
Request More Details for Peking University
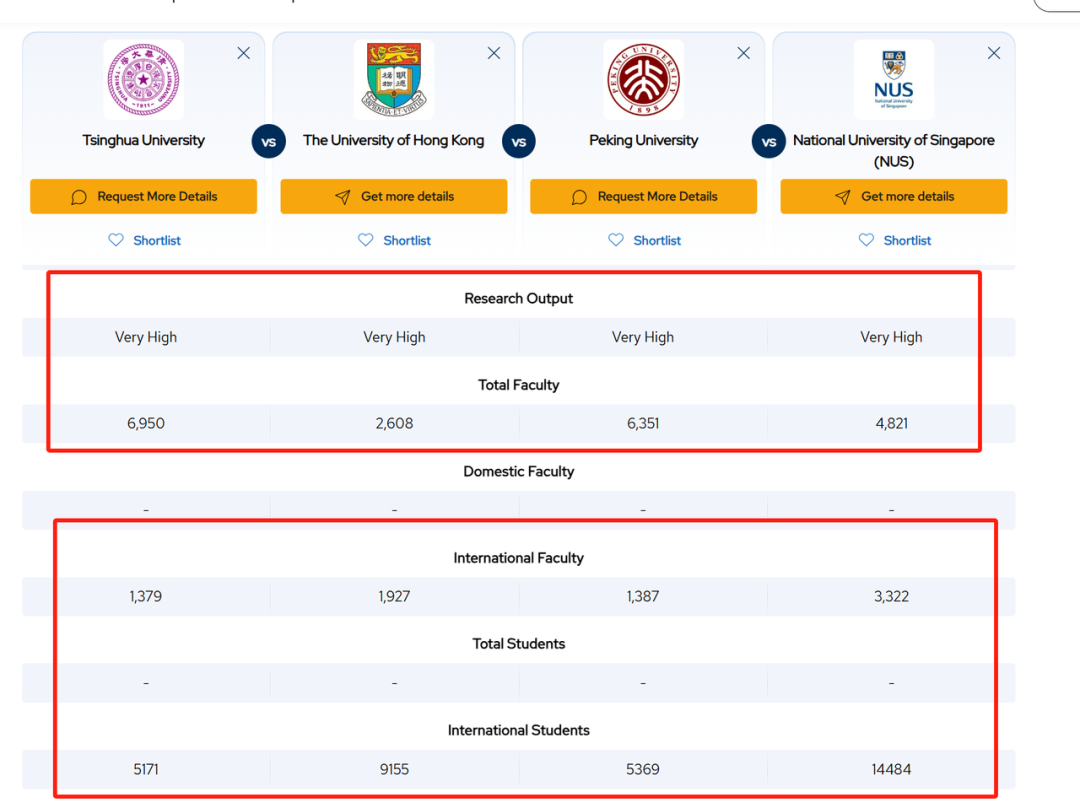644,197
